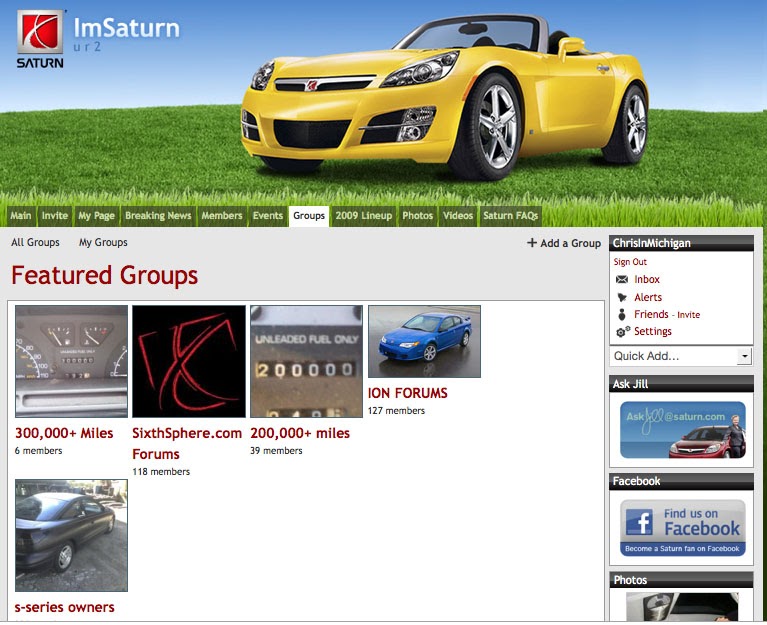Viewport: 767px width, 625px height.
Task: Open the 300,000+ Miles group link
Action: point(64,433)
